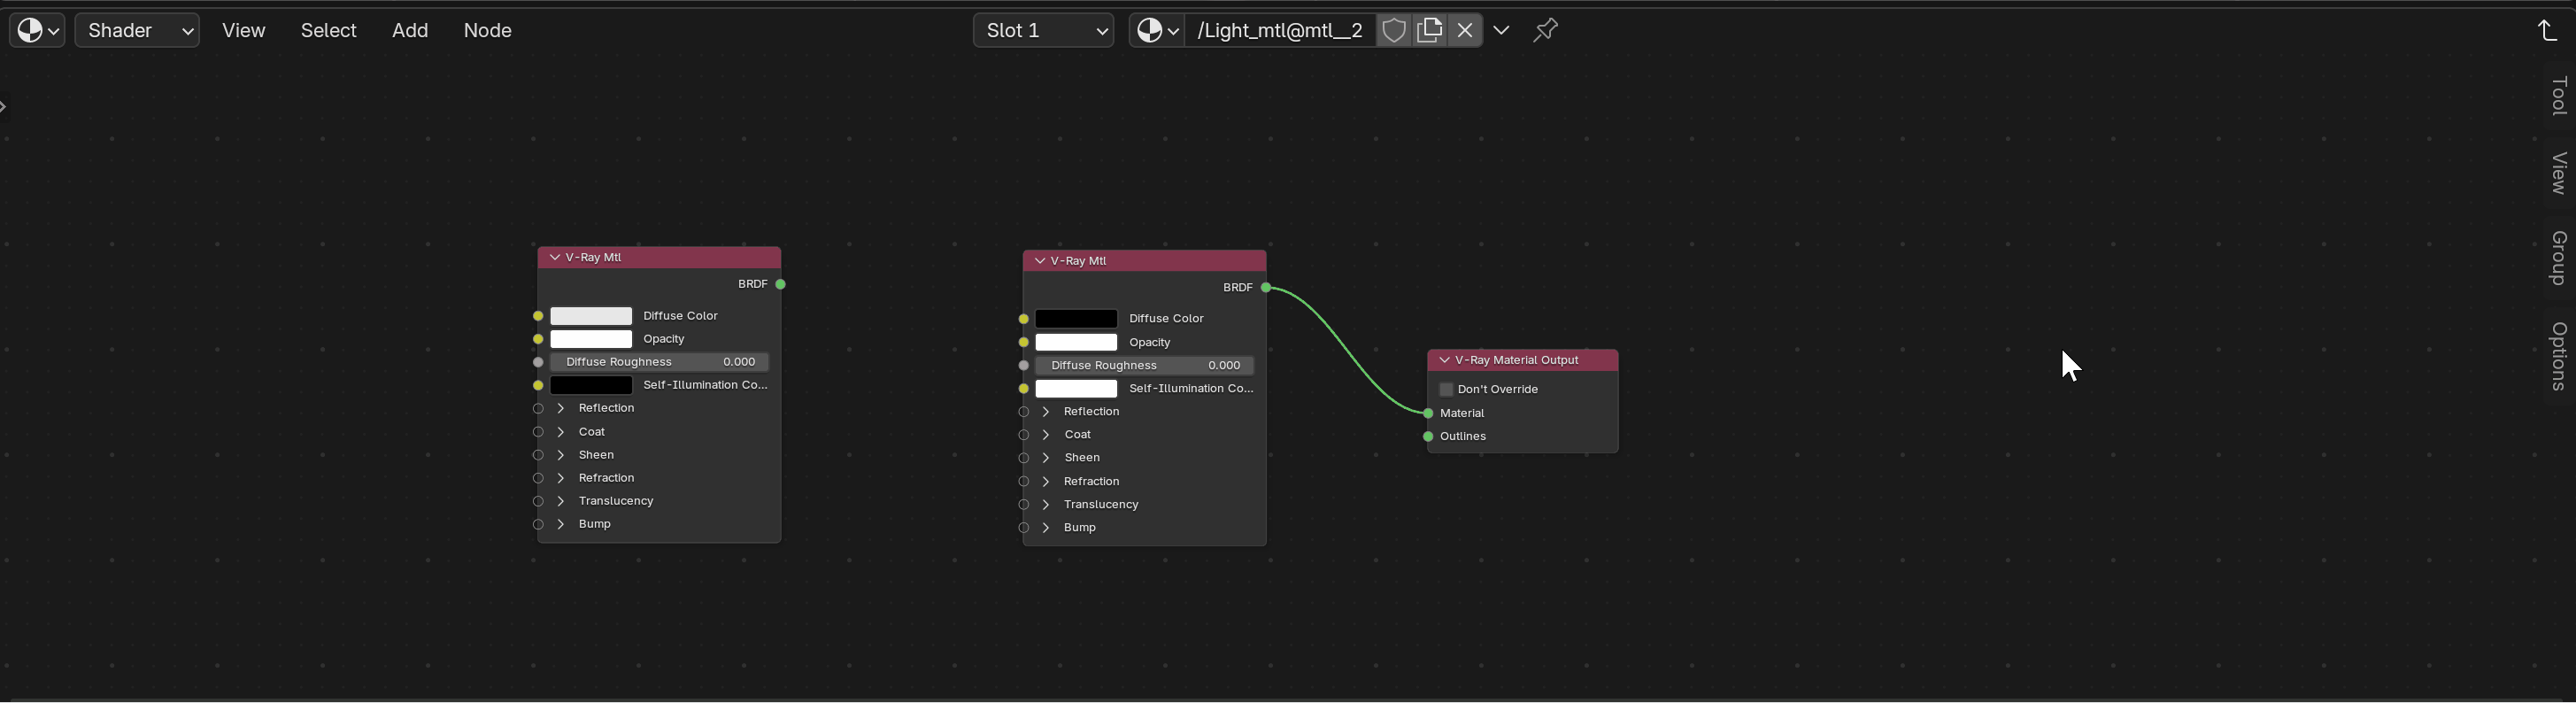Duplicate material with the new material icon

point(1430,30)
